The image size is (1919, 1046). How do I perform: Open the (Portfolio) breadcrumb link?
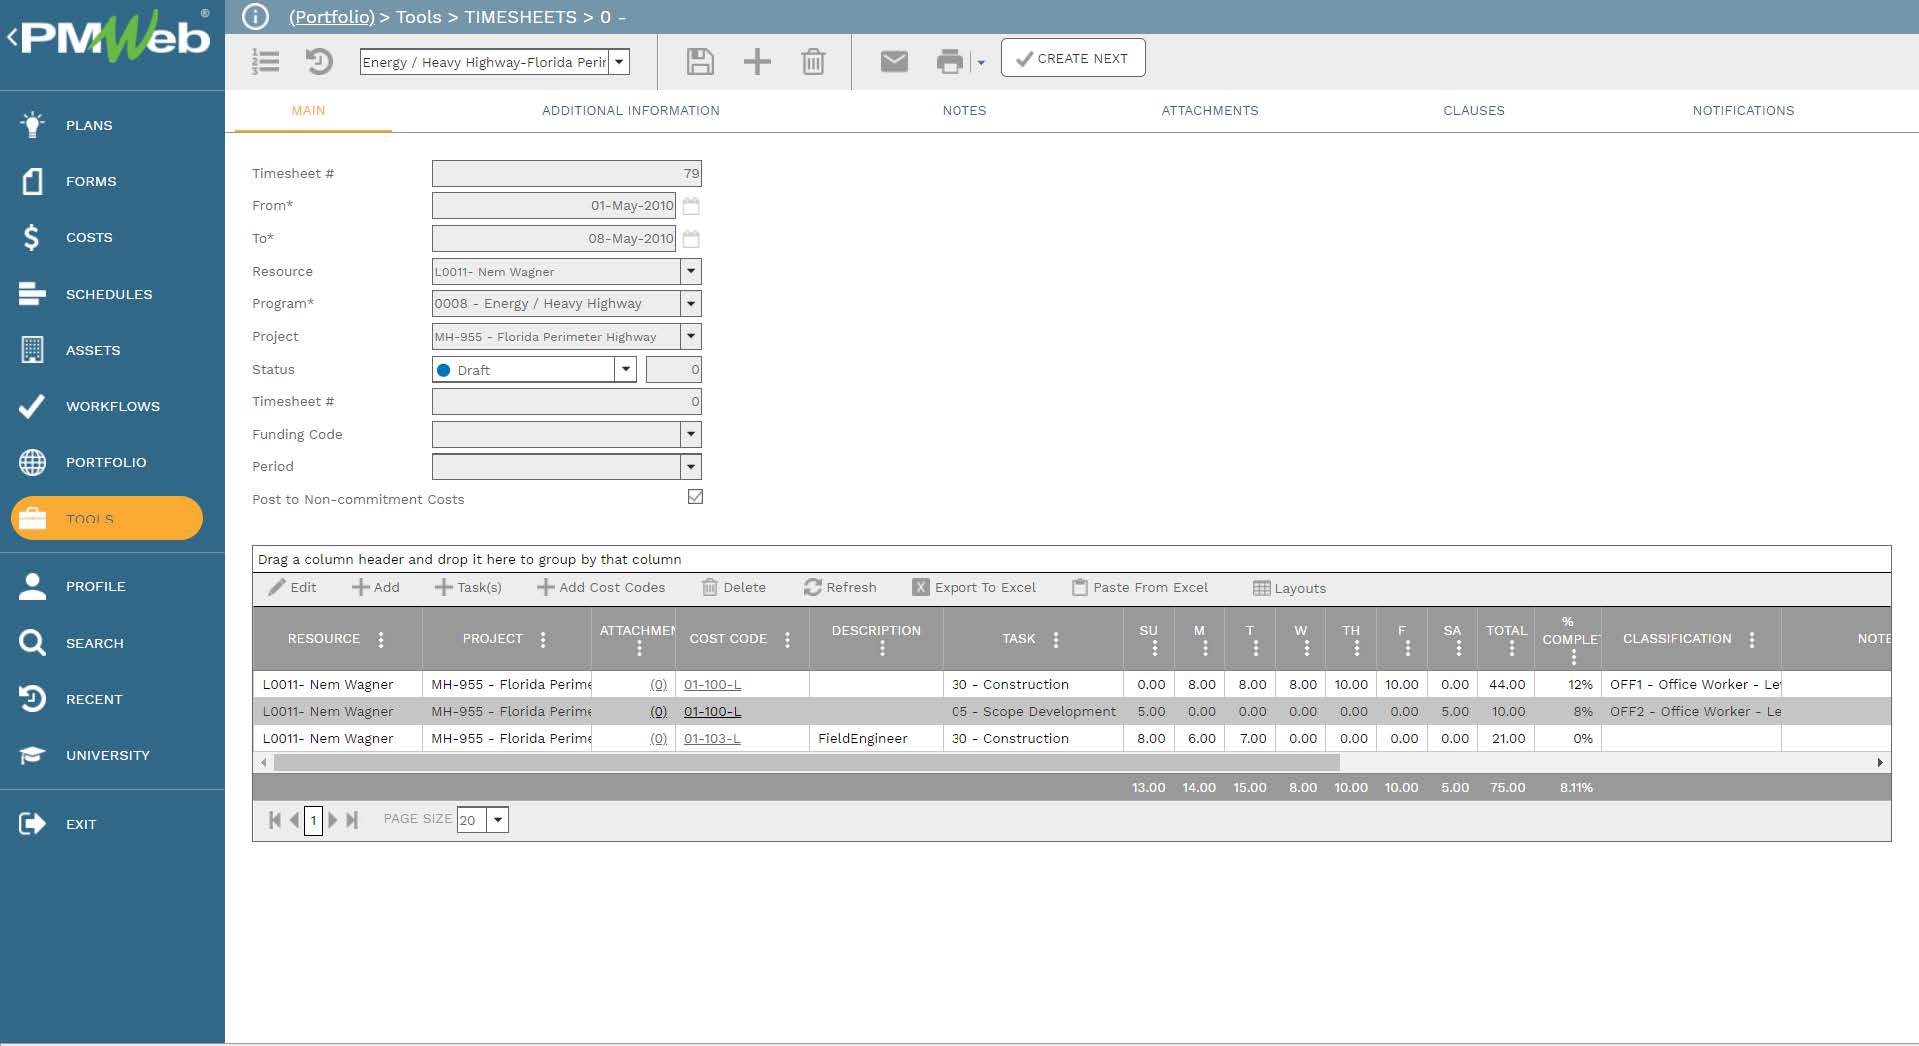pos(332,17)
